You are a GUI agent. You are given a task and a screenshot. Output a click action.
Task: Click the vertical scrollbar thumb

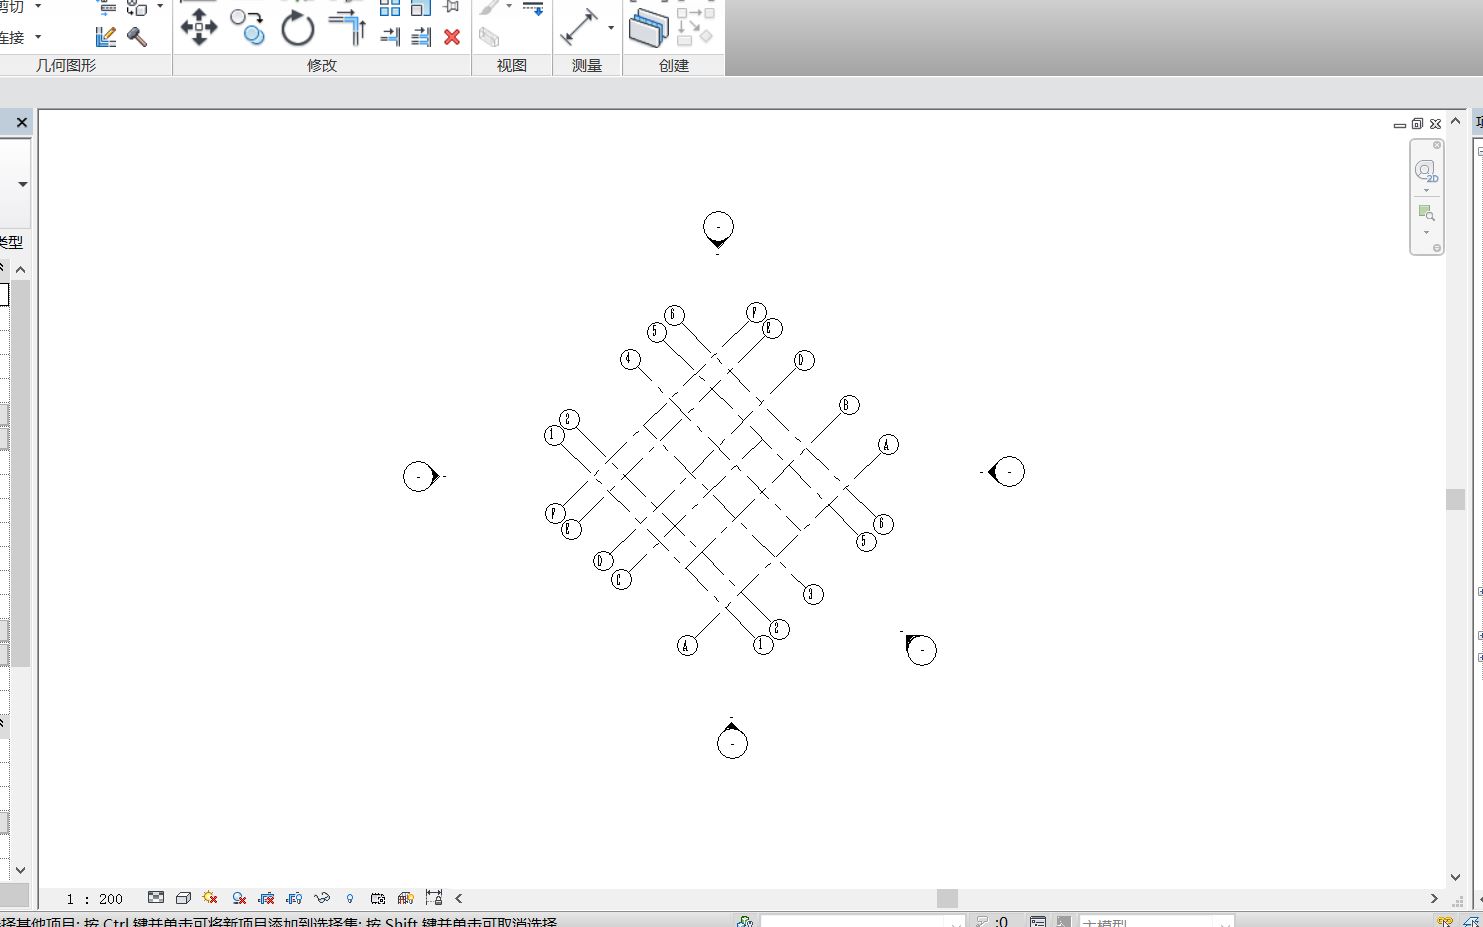pyautogui.click(x=1456, y=499)
